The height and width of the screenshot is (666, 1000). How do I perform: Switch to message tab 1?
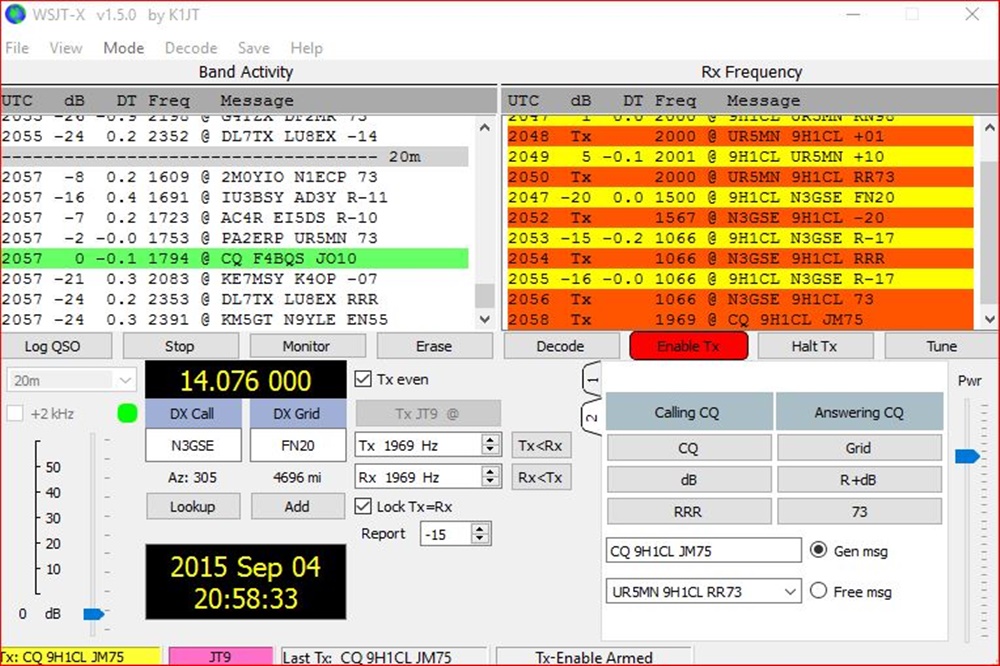click(x=591, y=381)
